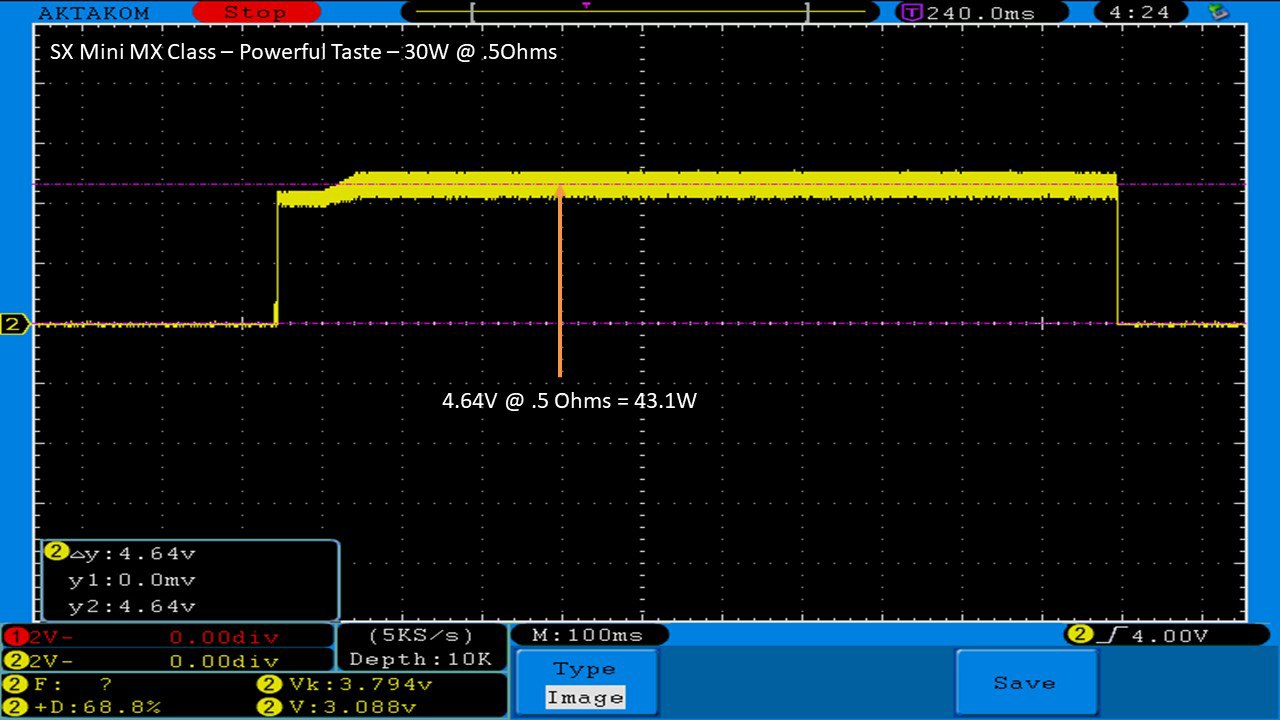Select the channel 2 yellow 2V scale indicator
This screenshot has height=720, width=1280.
pos(167,660)
